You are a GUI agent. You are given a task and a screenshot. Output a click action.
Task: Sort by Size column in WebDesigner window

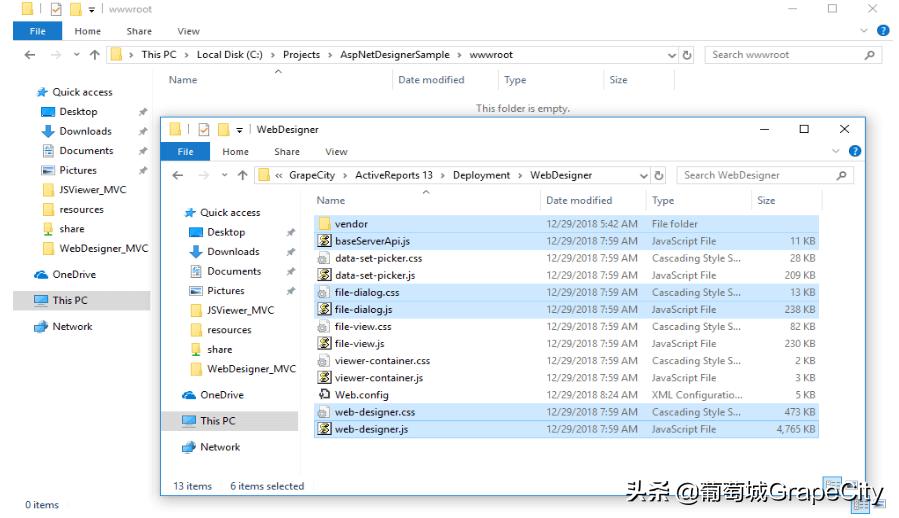point(766,200)
